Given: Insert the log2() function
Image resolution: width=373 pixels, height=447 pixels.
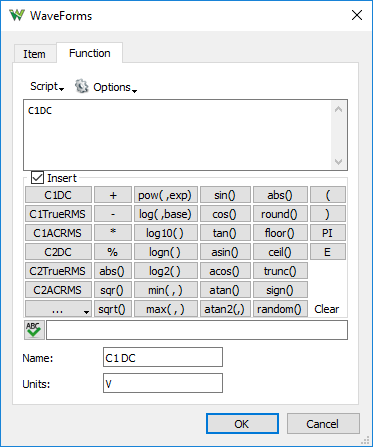Looking at the screenshot, I should pyautogui.click(x=166, y=271).
